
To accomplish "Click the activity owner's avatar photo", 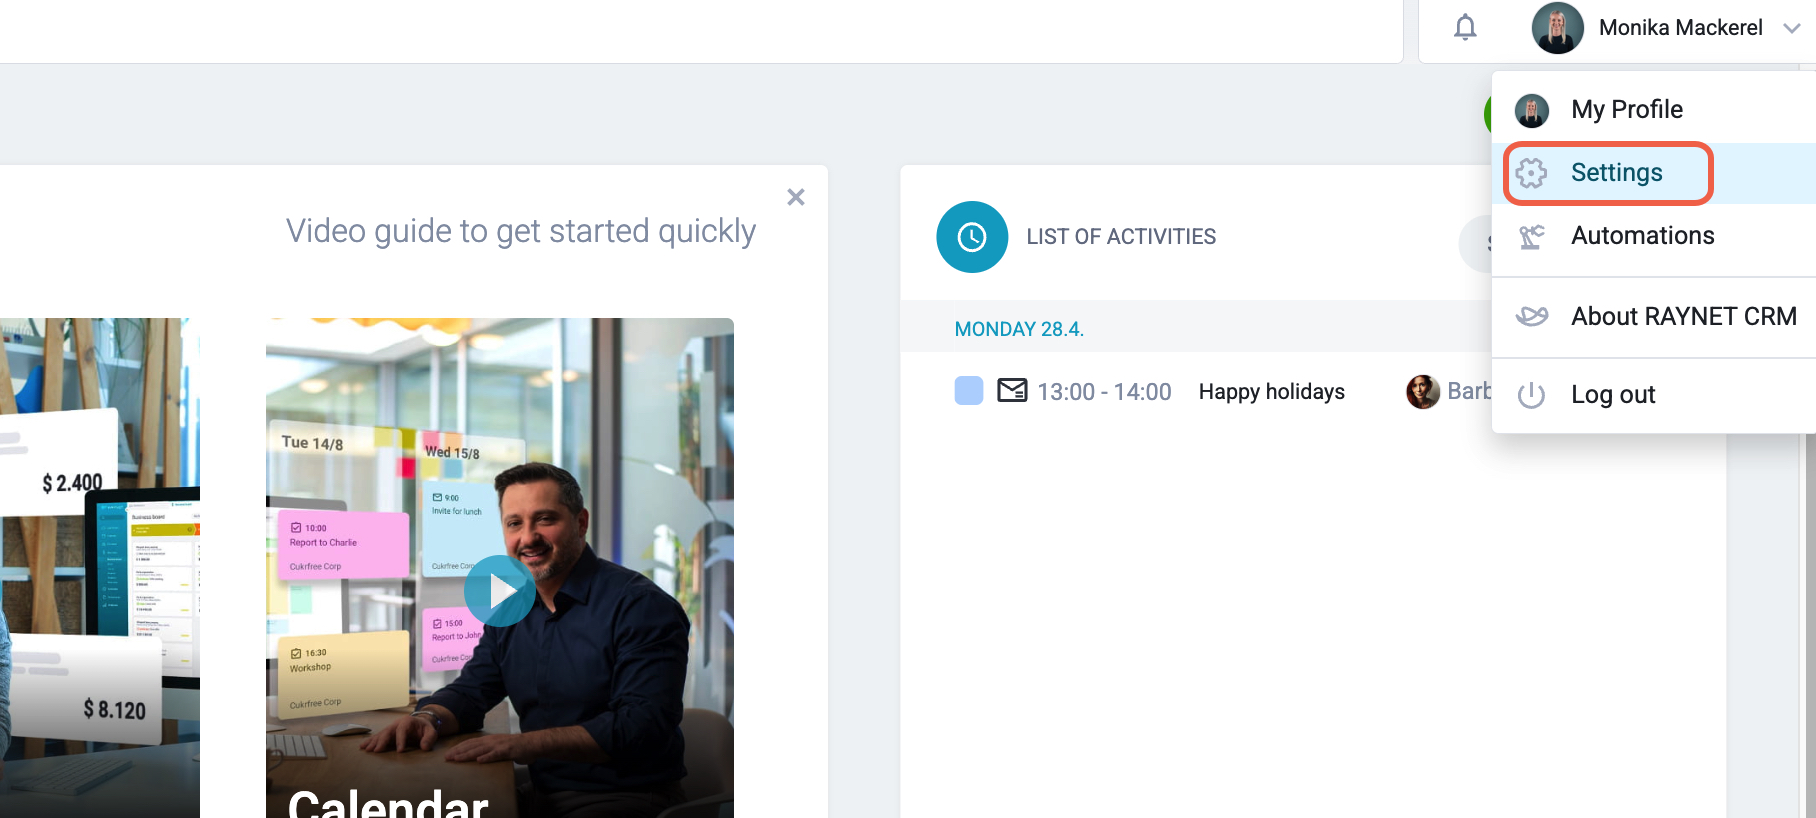I will (1423, 392).
